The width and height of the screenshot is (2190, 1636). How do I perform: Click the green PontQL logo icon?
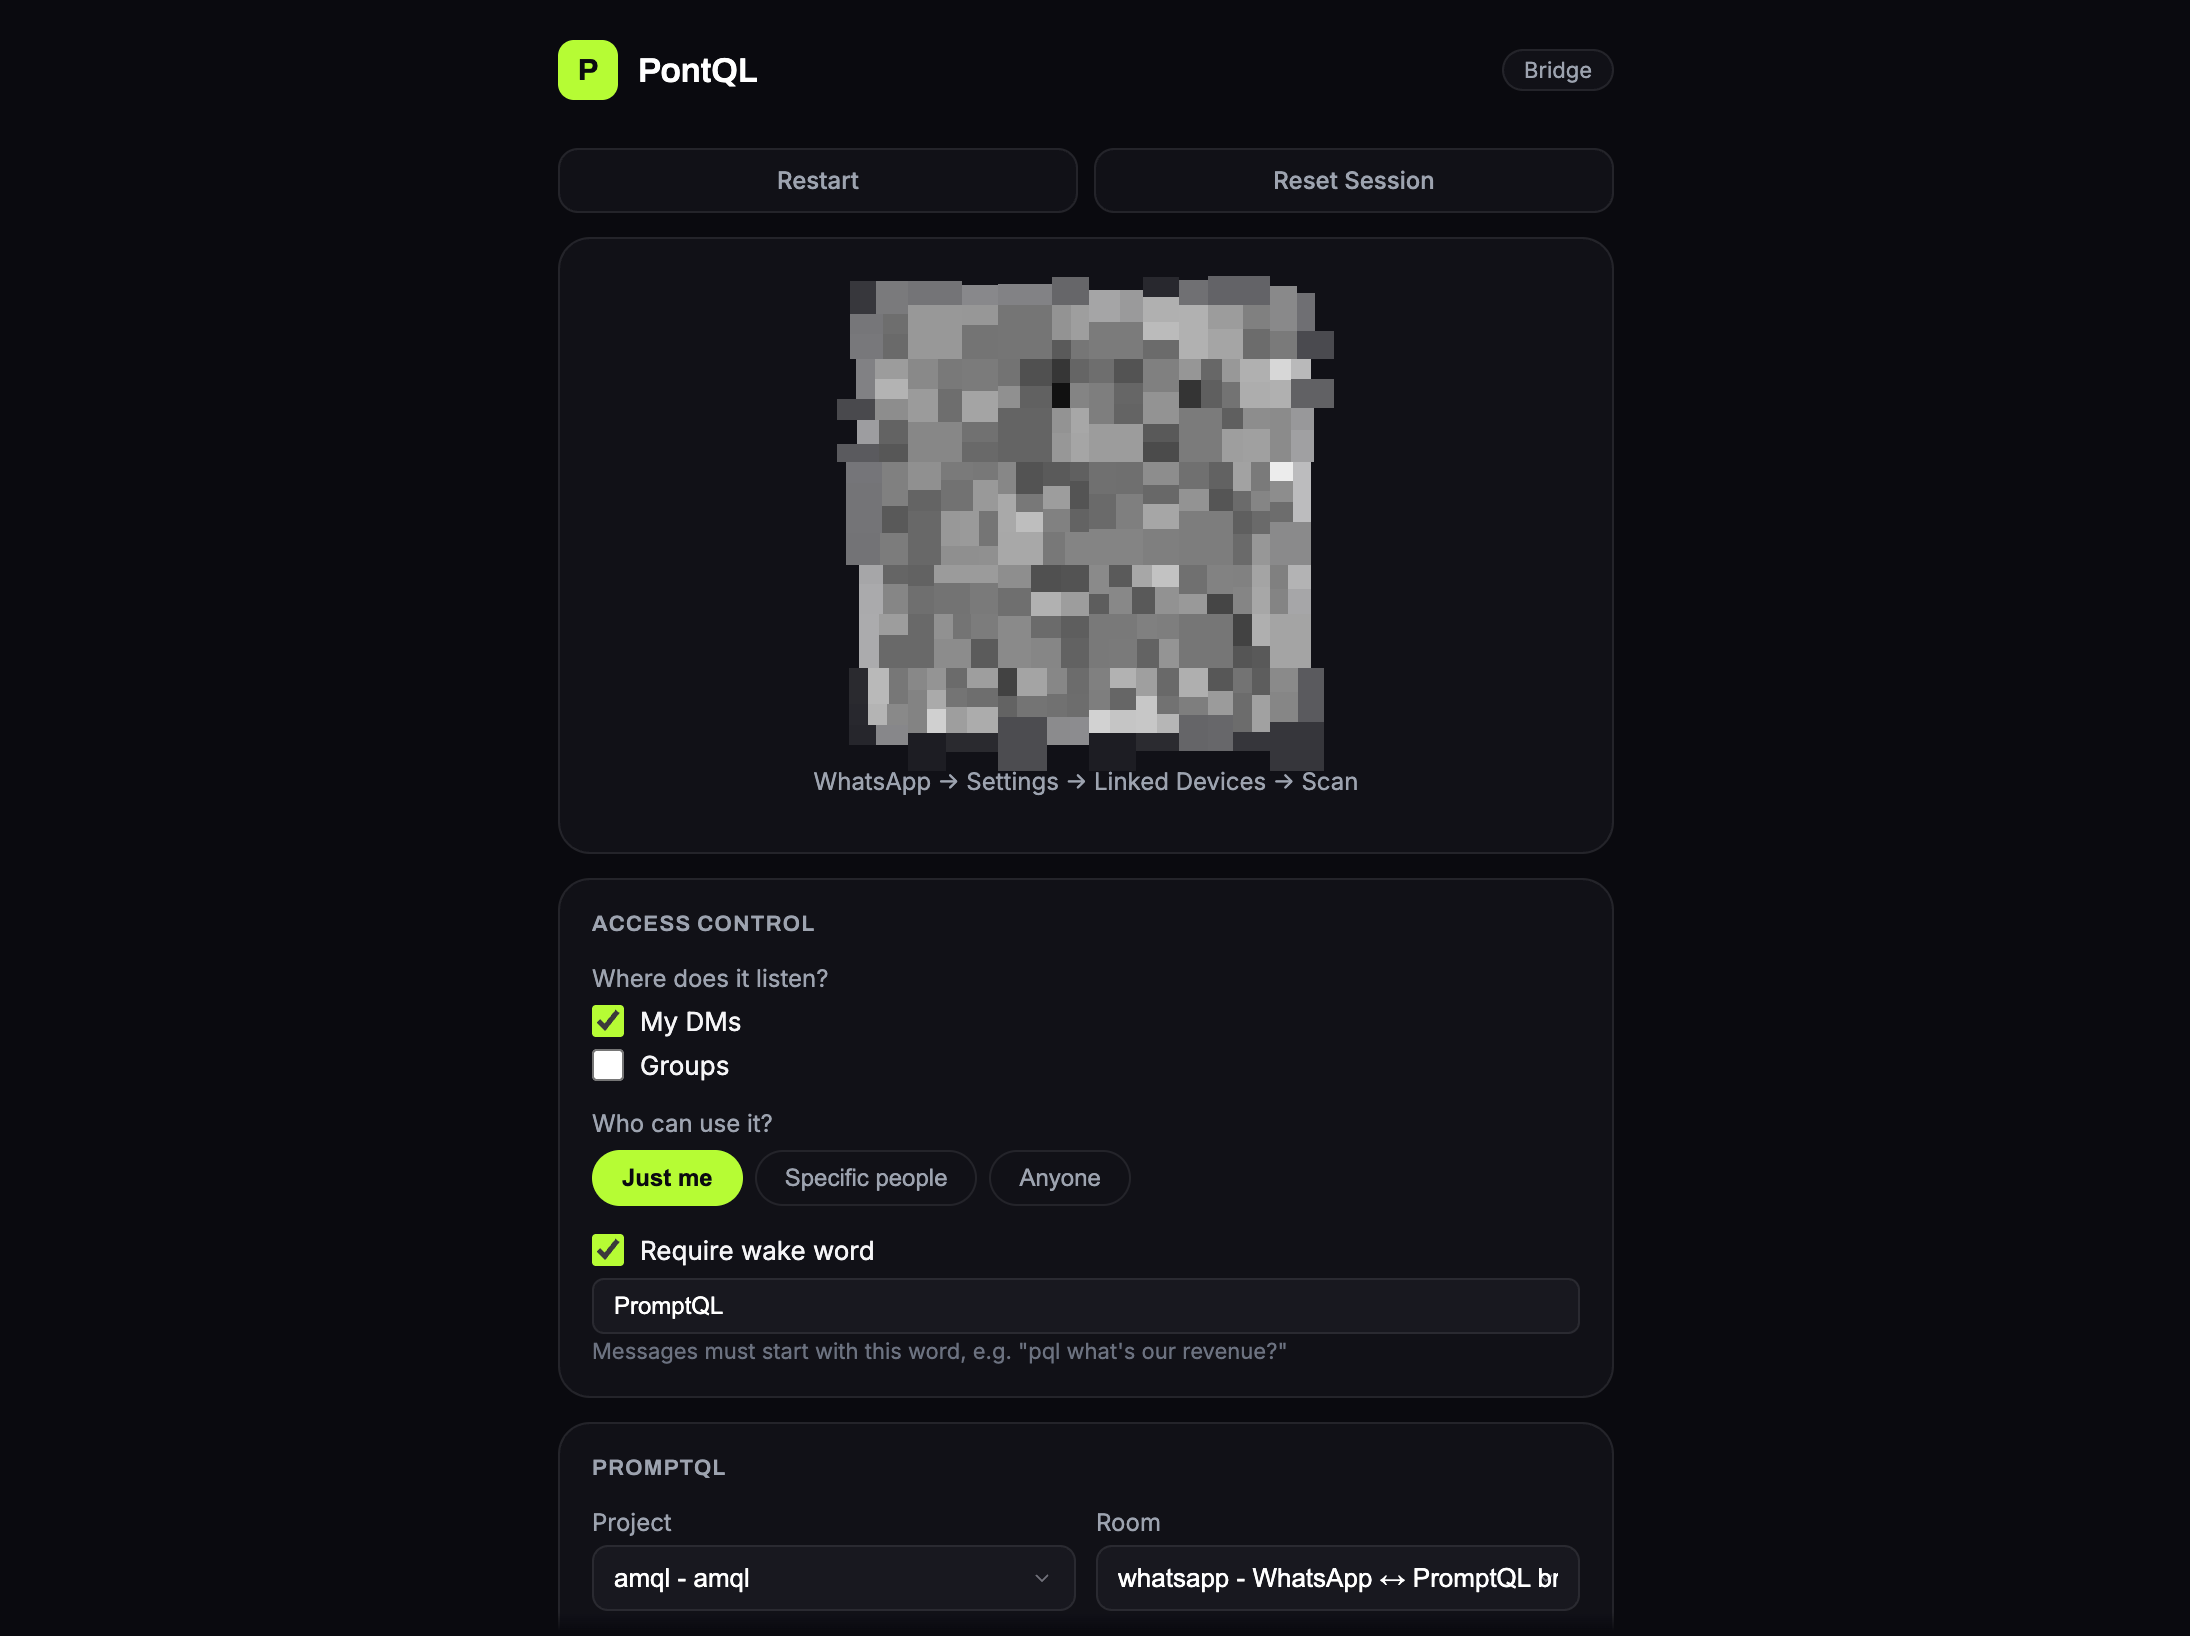pos(588,70)
